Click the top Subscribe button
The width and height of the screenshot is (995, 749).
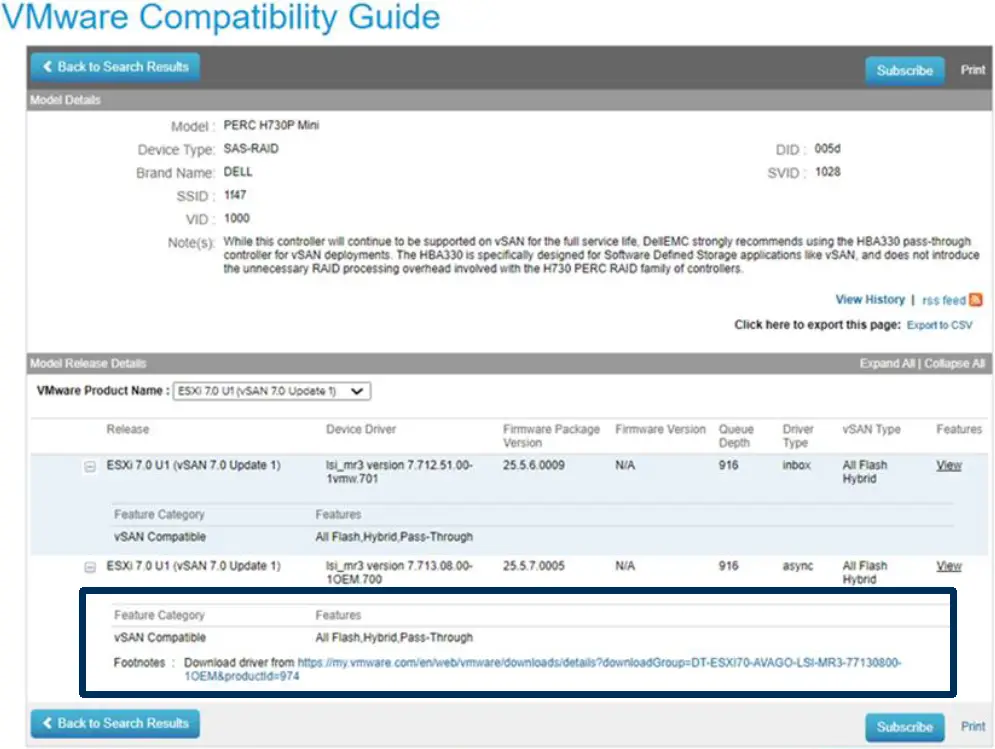[x=904, y=70]
